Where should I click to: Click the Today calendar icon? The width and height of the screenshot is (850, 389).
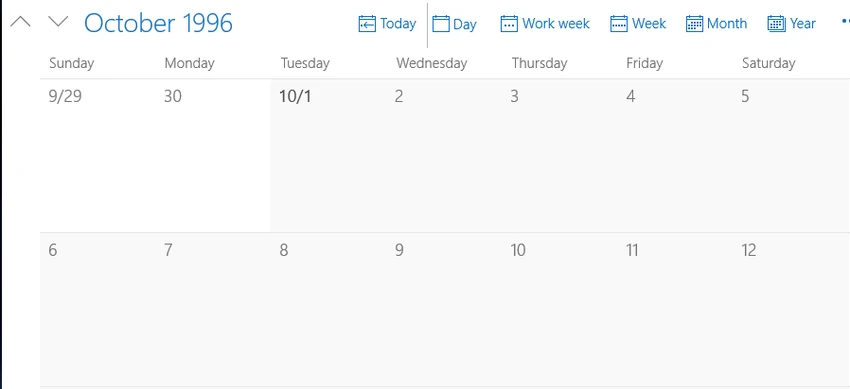[x=367, y=24]
